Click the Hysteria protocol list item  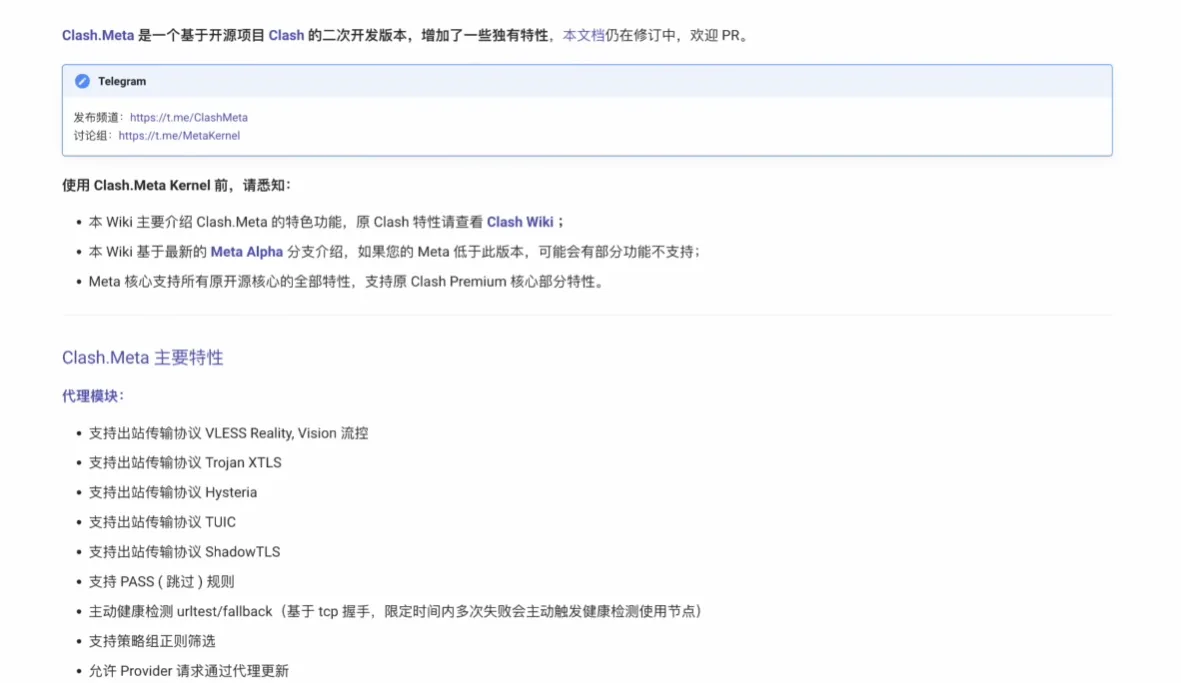click(172, 492)
